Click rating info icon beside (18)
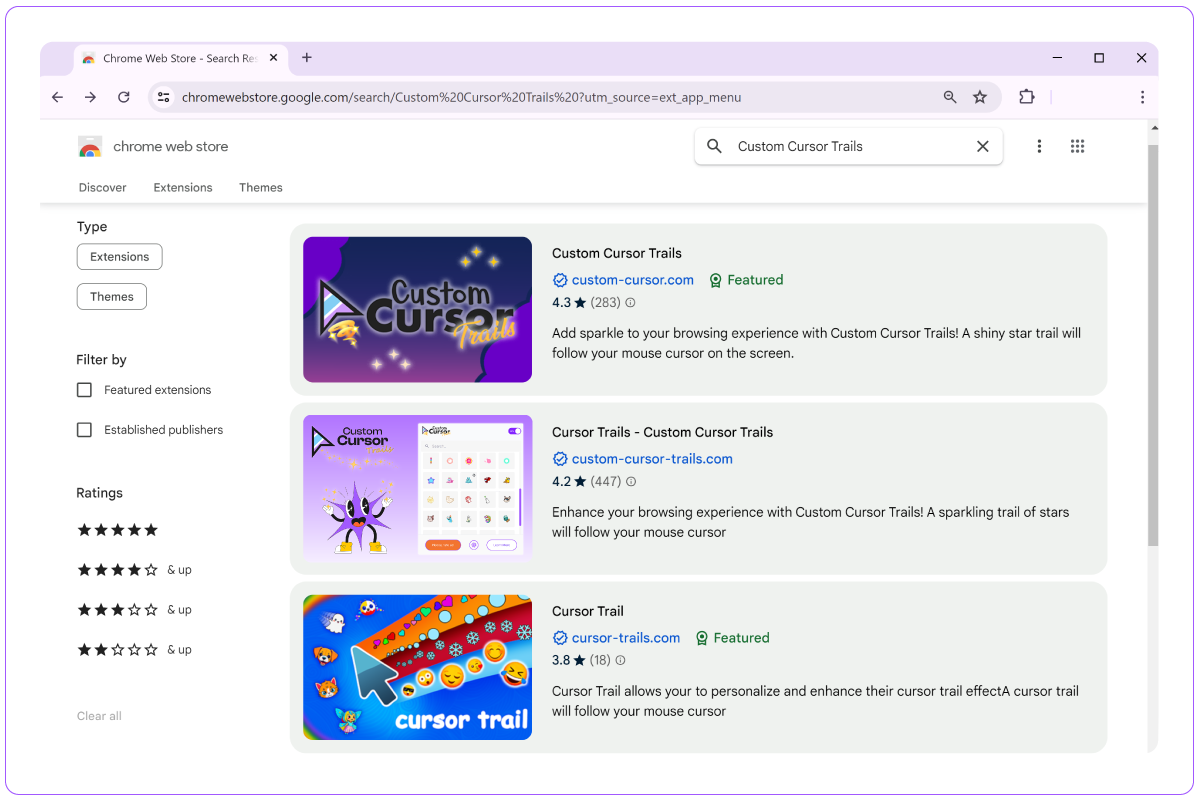The width and height of the screenshot is (1200, 800). (x=620, y=660)
